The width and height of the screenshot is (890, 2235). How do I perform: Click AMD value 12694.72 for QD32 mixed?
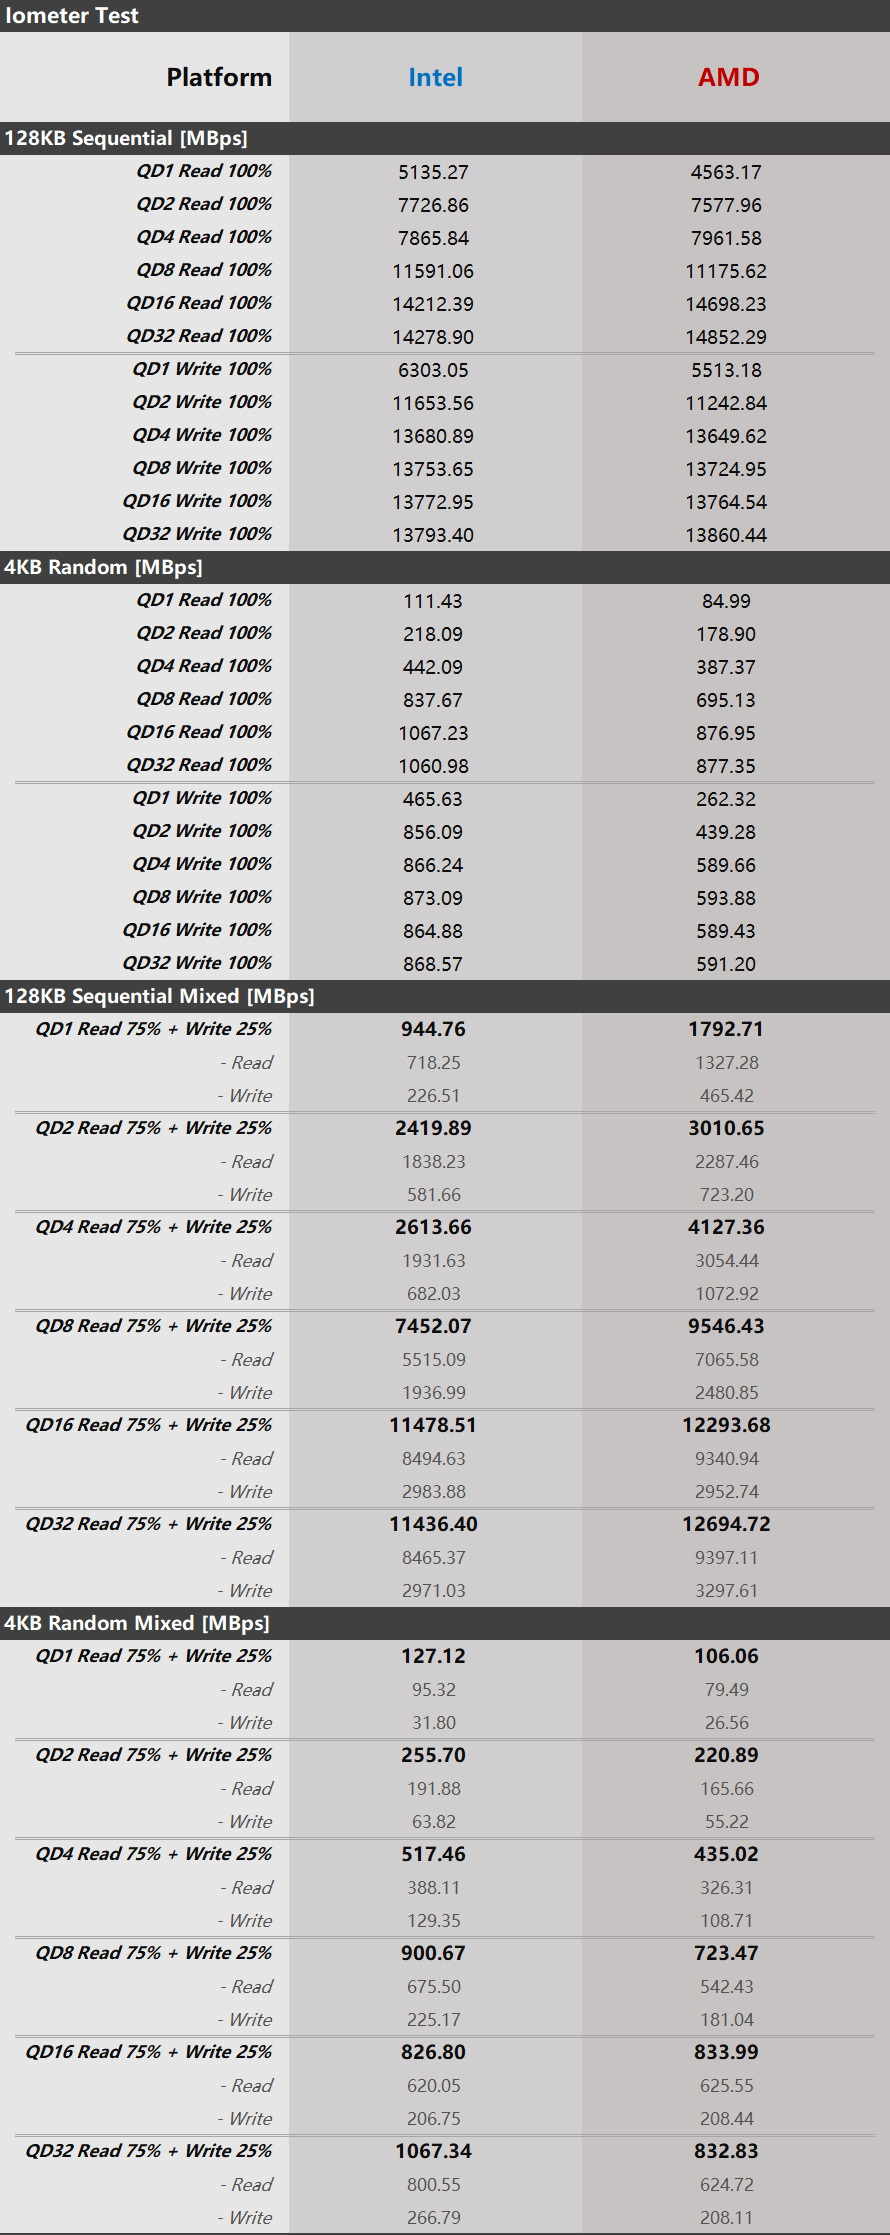(x=726, y=1524)
